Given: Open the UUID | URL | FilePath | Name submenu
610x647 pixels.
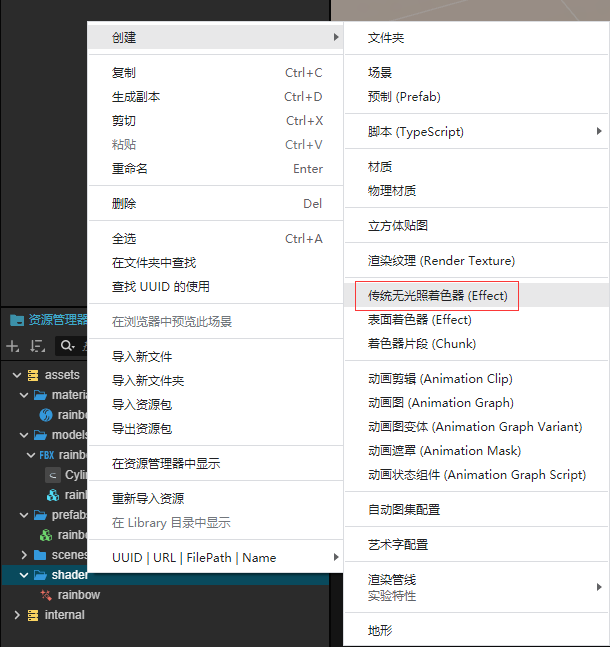Looking at the screenshot, I should [215, 557].
